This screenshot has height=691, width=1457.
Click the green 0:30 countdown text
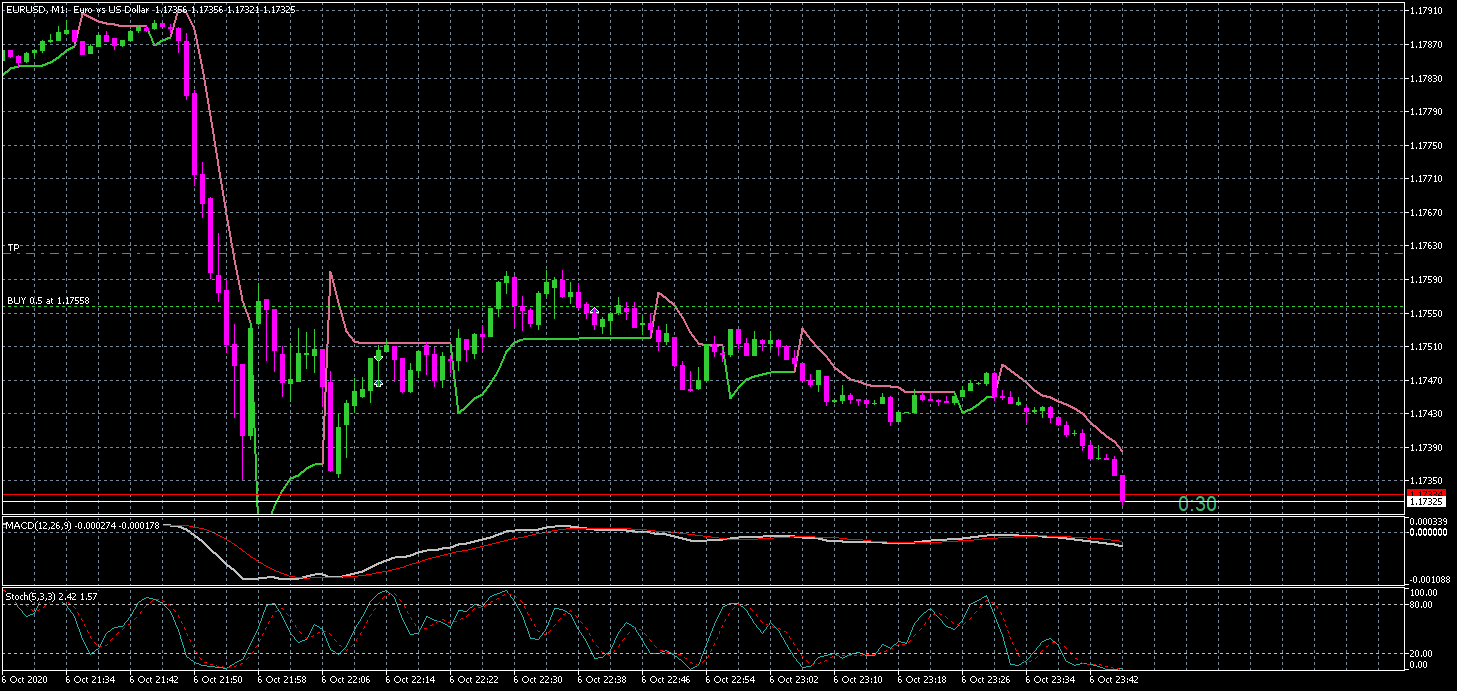point(1198,504)
